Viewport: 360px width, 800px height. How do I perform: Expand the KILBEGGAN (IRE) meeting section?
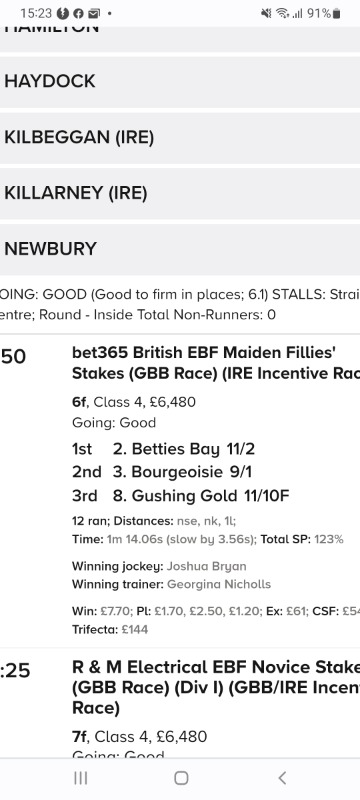[x=180, y=138]
